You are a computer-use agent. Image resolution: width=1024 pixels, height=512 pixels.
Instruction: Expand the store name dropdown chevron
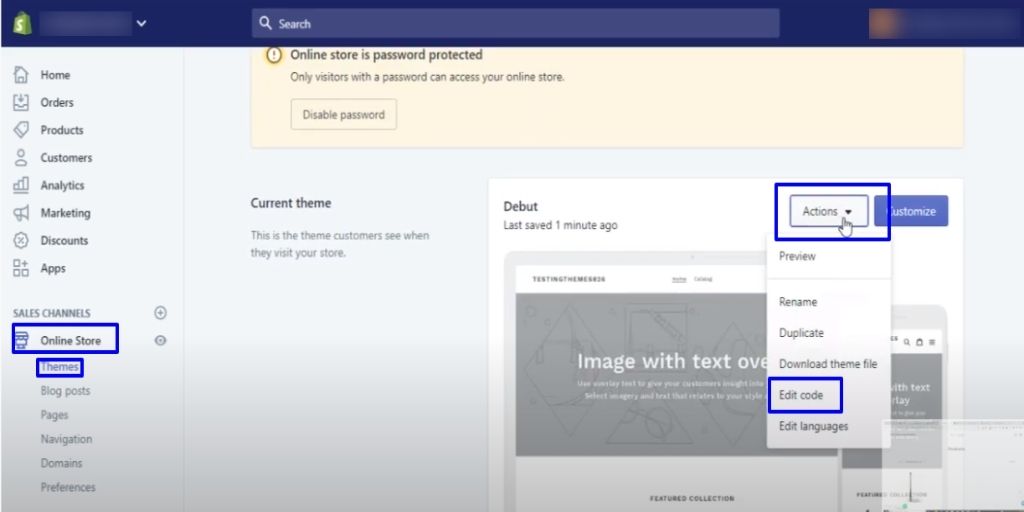(141, 24)
